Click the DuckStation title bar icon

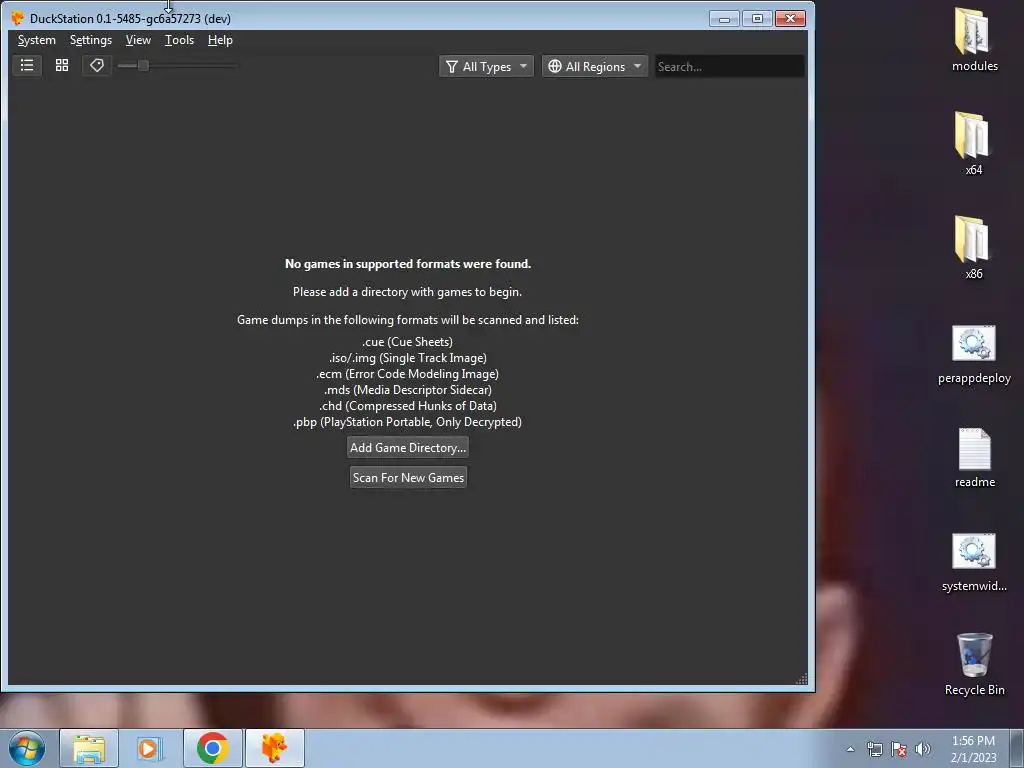click(x=18, y=18)
